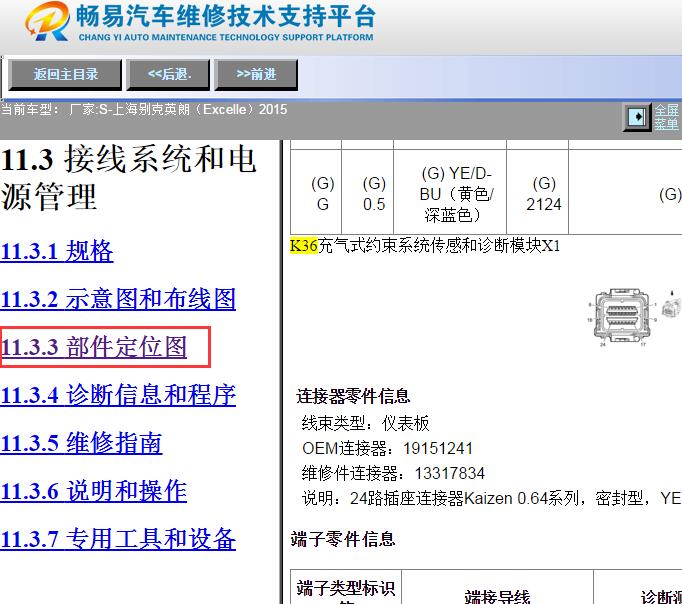Click the K36 connector diagram image
This screenshot has height=604, width=682.
point(622,317)
